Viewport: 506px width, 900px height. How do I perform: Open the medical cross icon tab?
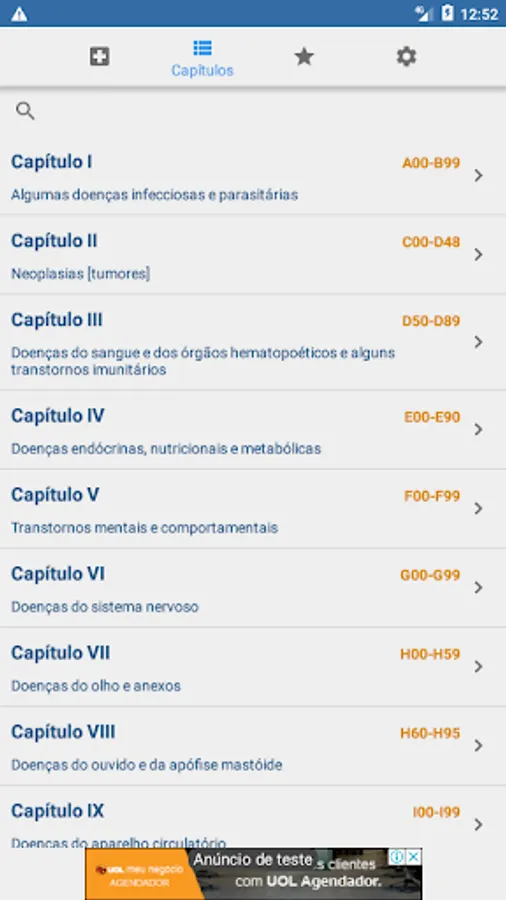[x=100, y=57]
